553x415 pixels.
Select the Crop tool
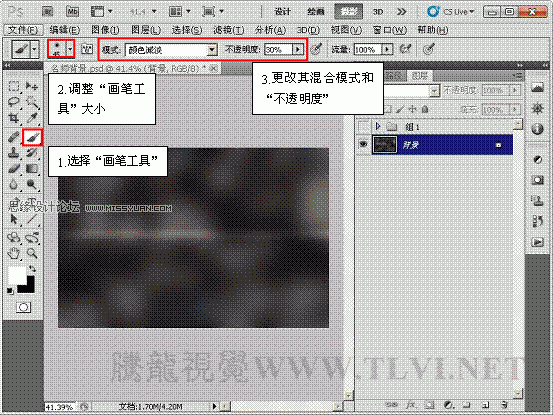click(14, 117)
